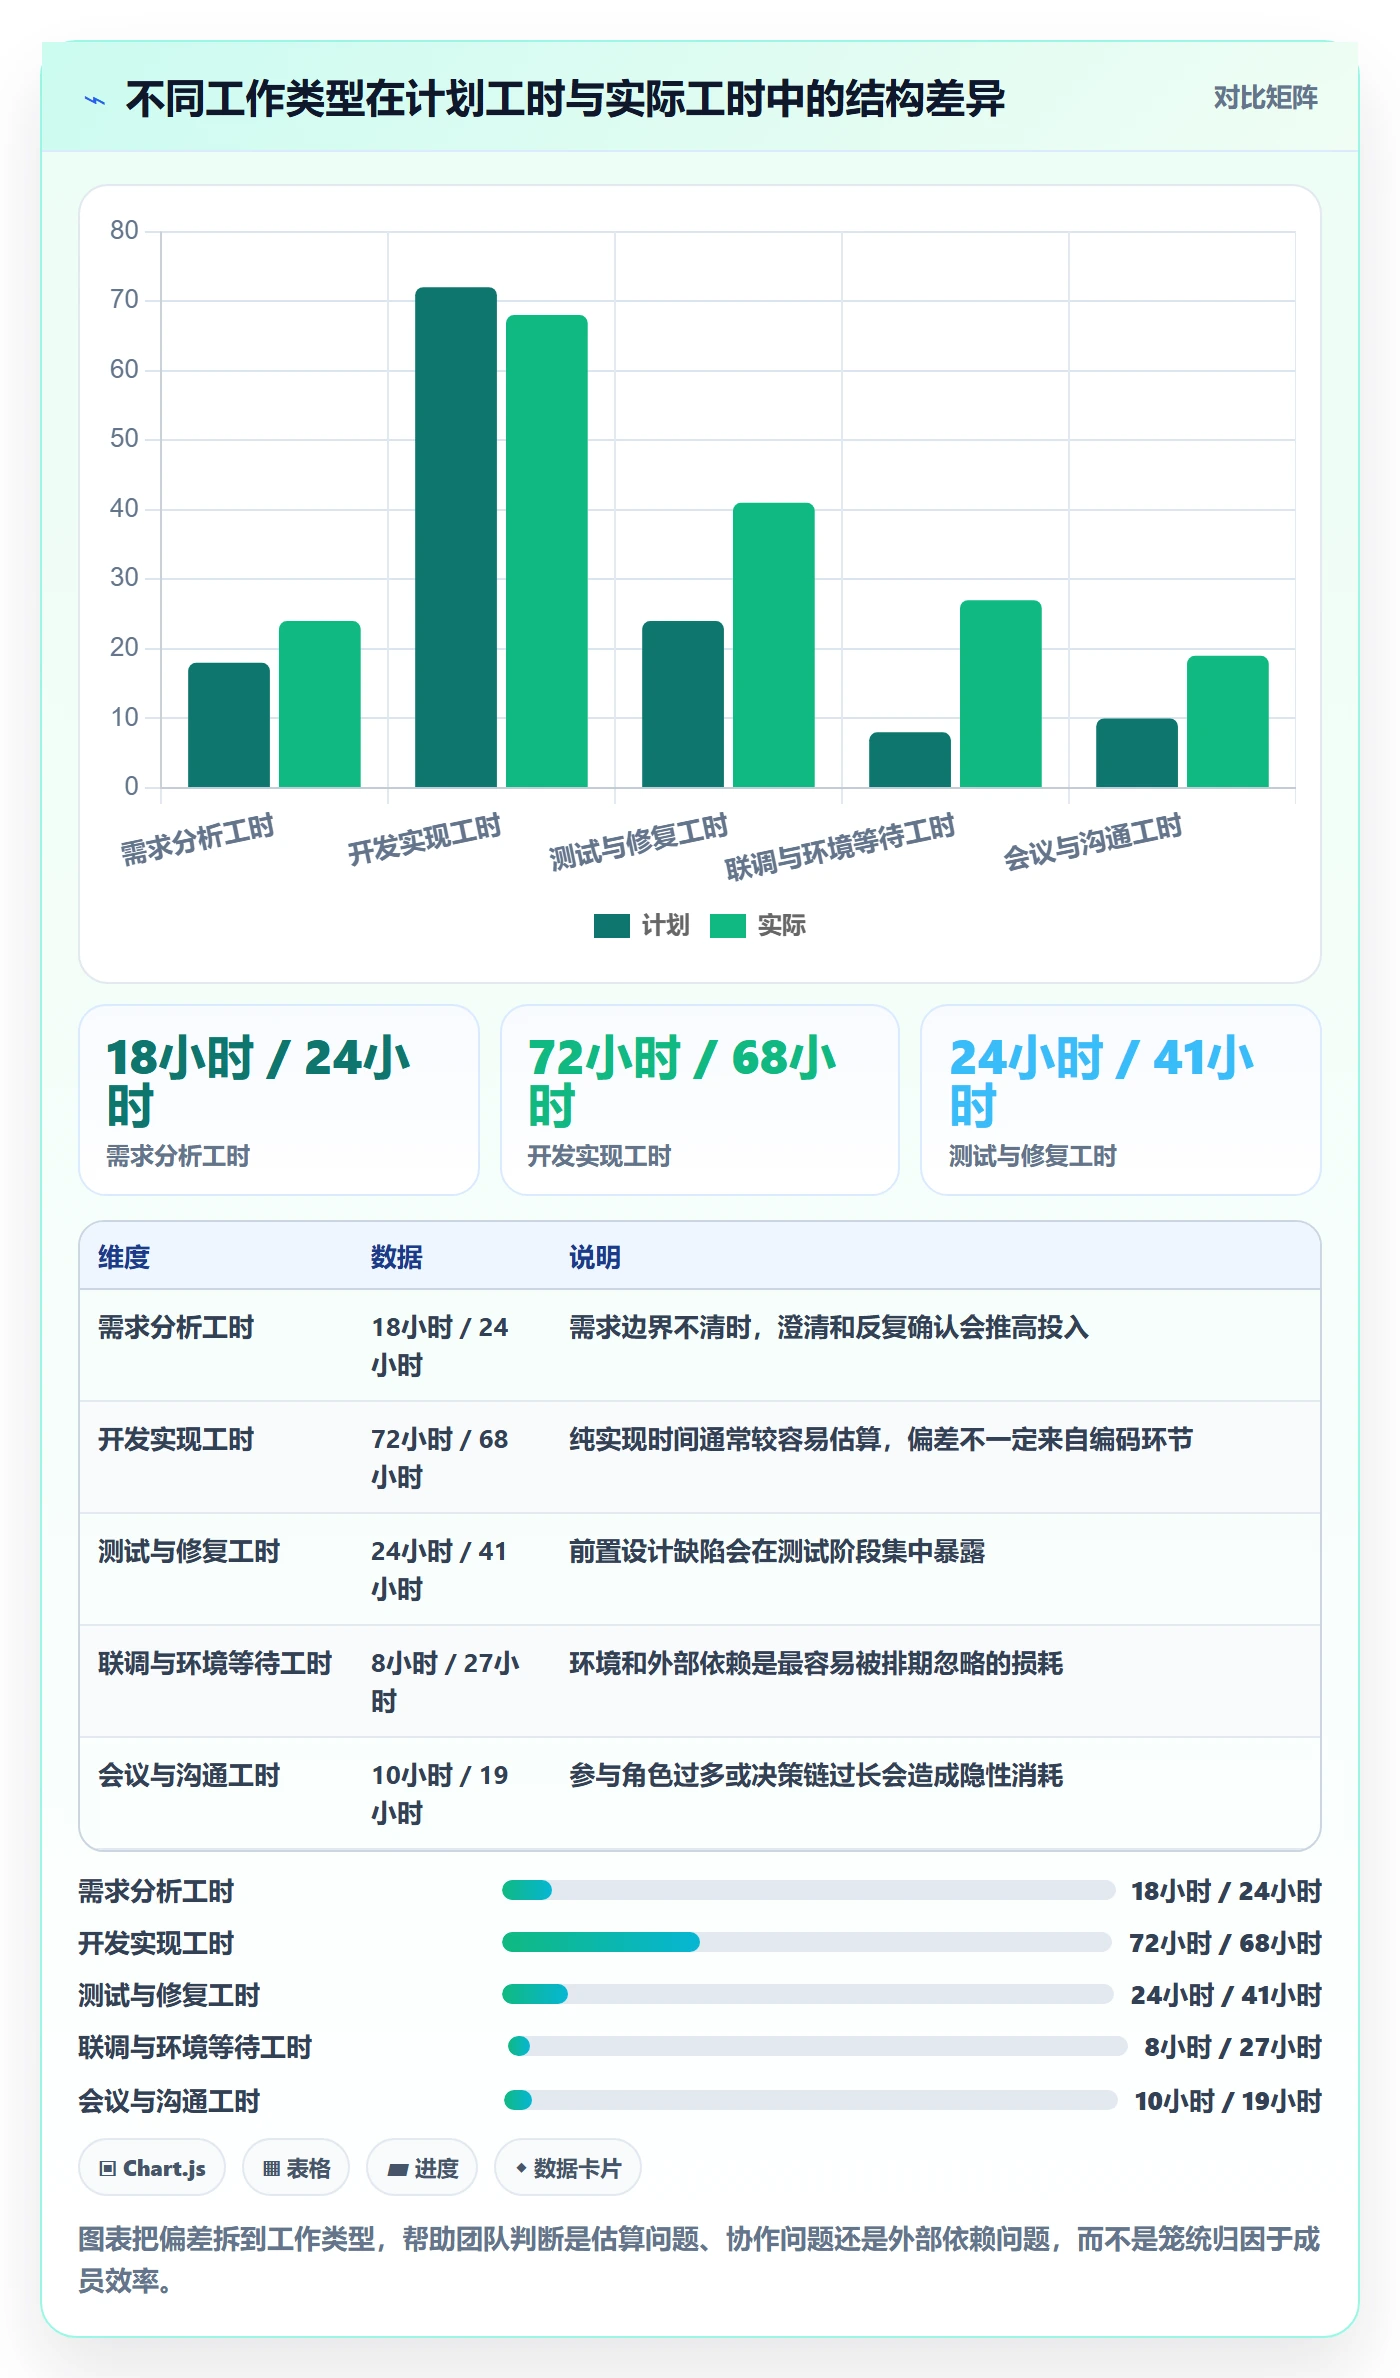Select the 18小时 / 24小时 data card
The image size is (1400, 2378).
pos(279,1100)
